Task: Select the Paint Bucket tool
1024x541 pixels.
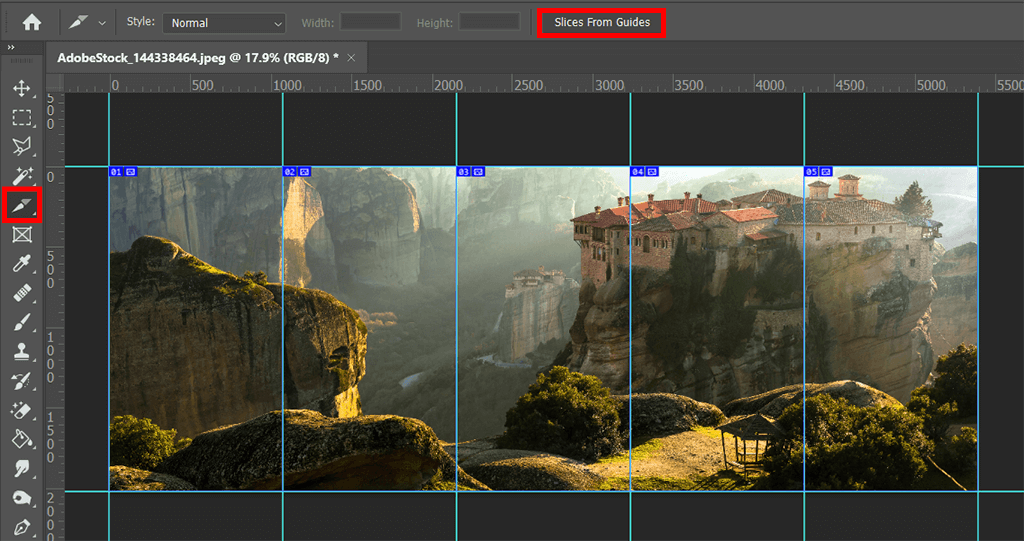Action: point(22,439)
